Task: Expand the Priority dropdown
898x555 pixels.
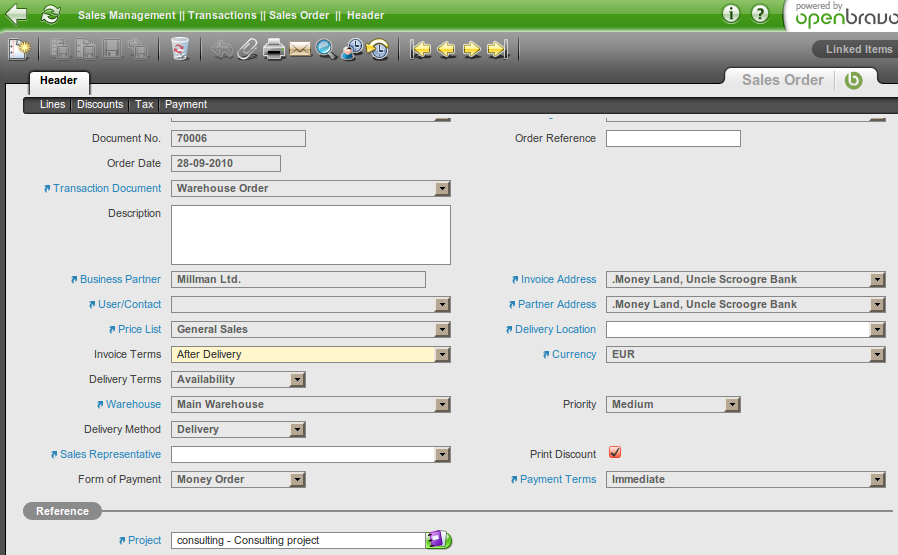Action: (732, 404)
